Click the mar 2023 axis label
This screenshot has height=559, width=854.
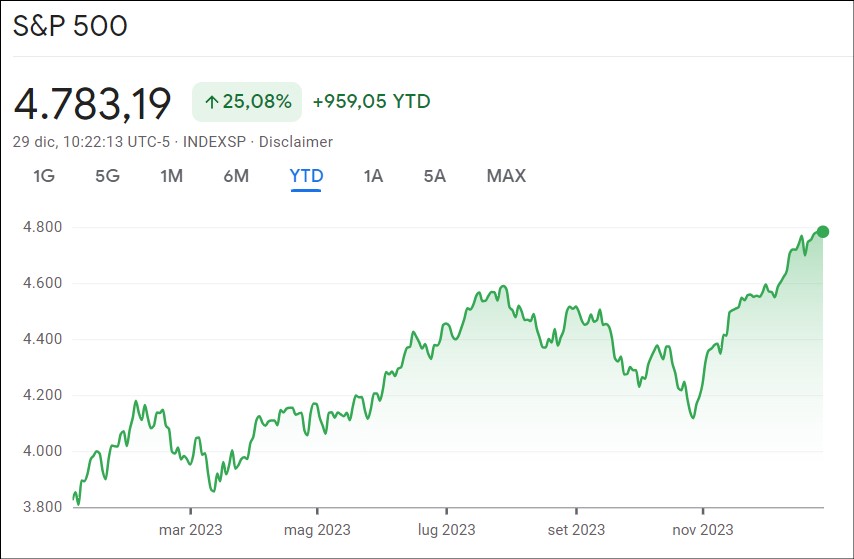click(x=191, y=530)
